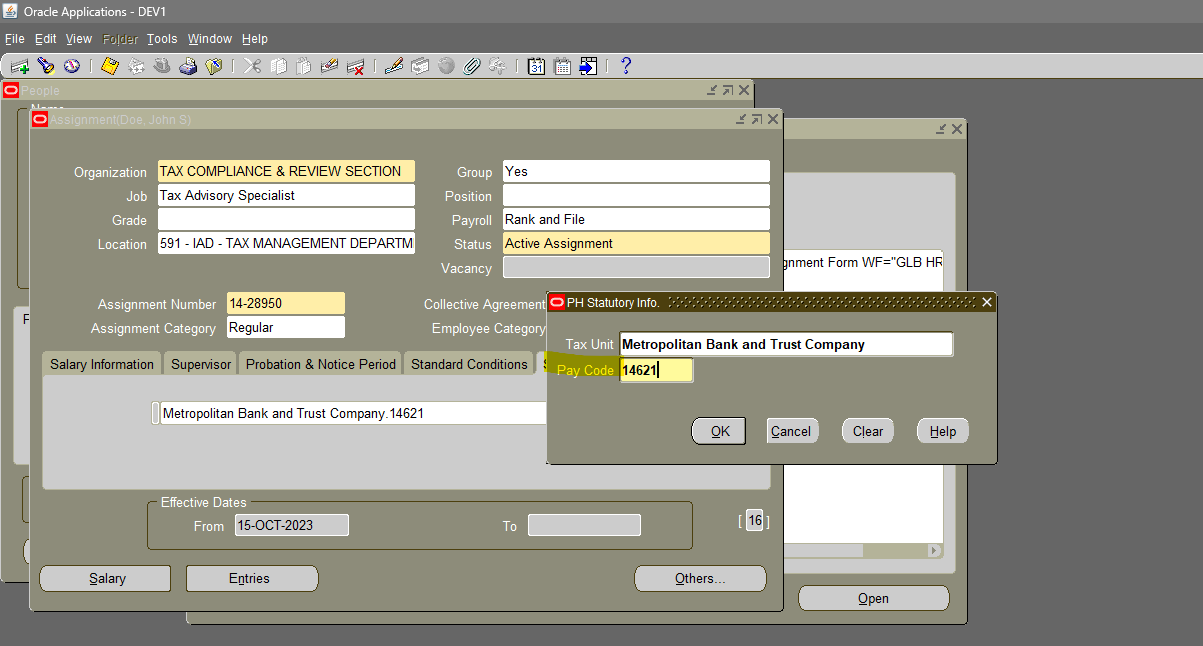Click the Others... button
Viewport: 1203px width, 646px height.
pos(700,578)
